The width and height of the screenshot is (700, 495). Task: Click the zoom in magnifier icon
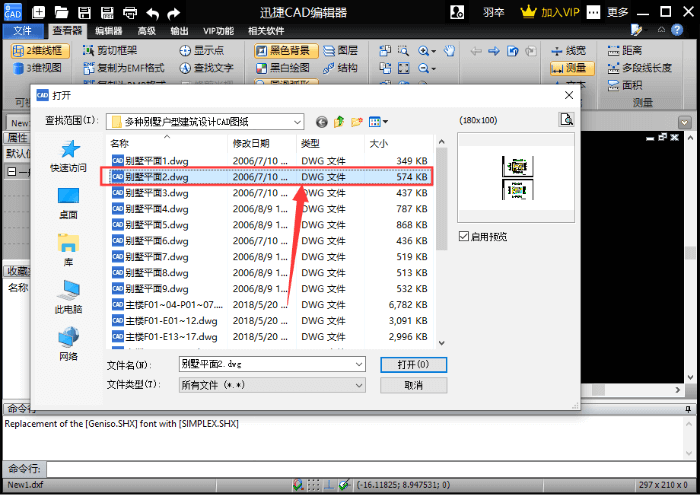click(x=423, y=51)
